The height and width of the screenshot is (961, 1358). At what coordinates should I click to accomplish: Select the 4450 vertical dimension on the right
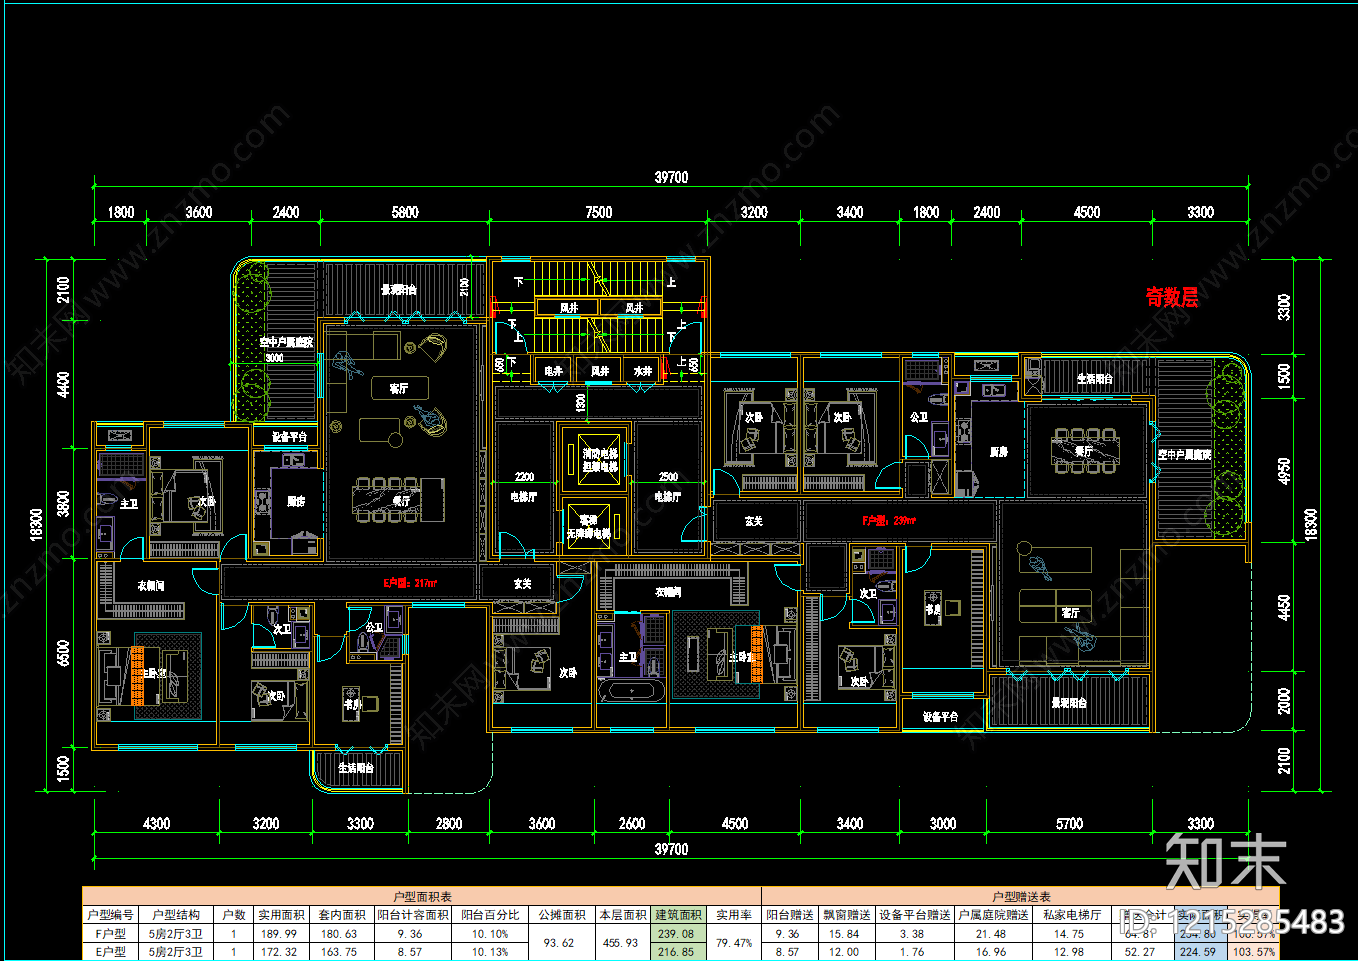point(1284,608)
